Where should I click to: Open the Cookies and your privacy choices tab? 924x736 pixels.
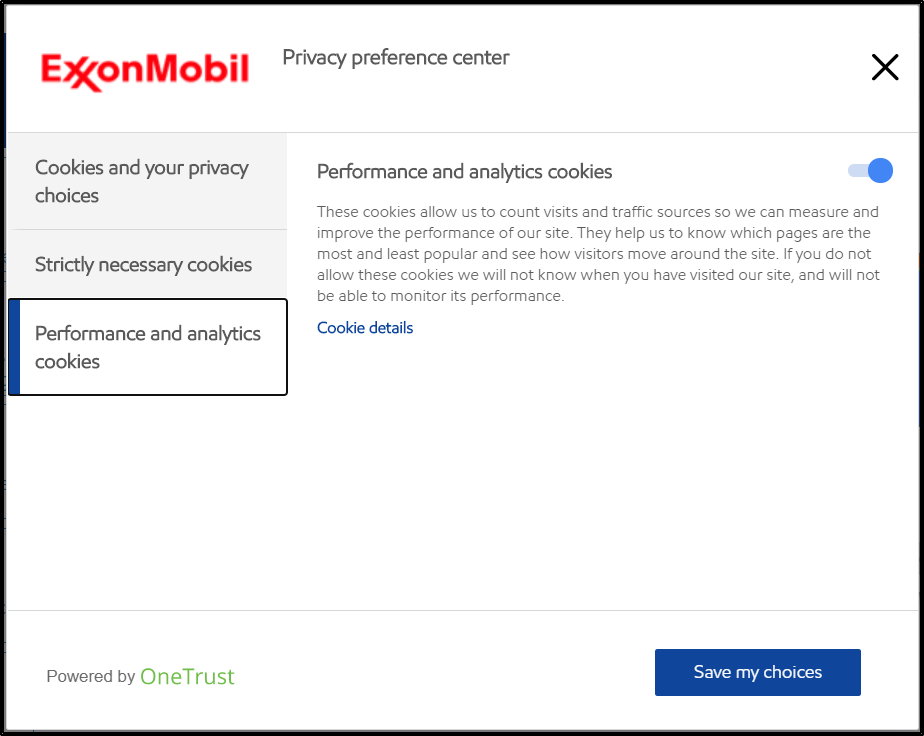(x=141, y=181)
